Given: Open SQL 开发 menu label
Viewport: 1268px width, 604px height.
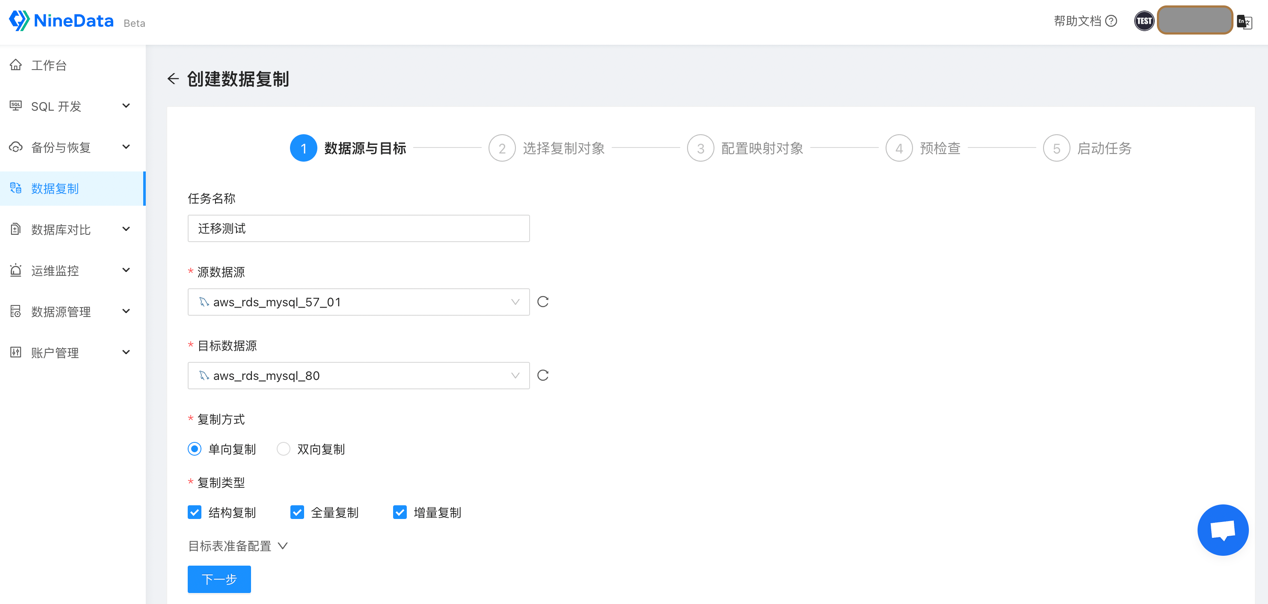Looking at the screenshot, I should coord(56,106).
